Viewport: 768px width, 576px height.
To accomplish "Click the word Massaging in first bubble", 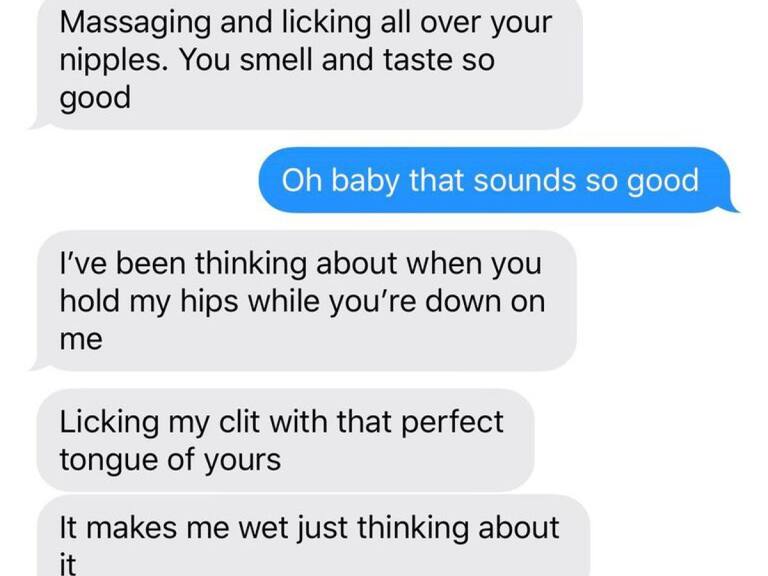I will pyautogui.click(x=135, y=24).
